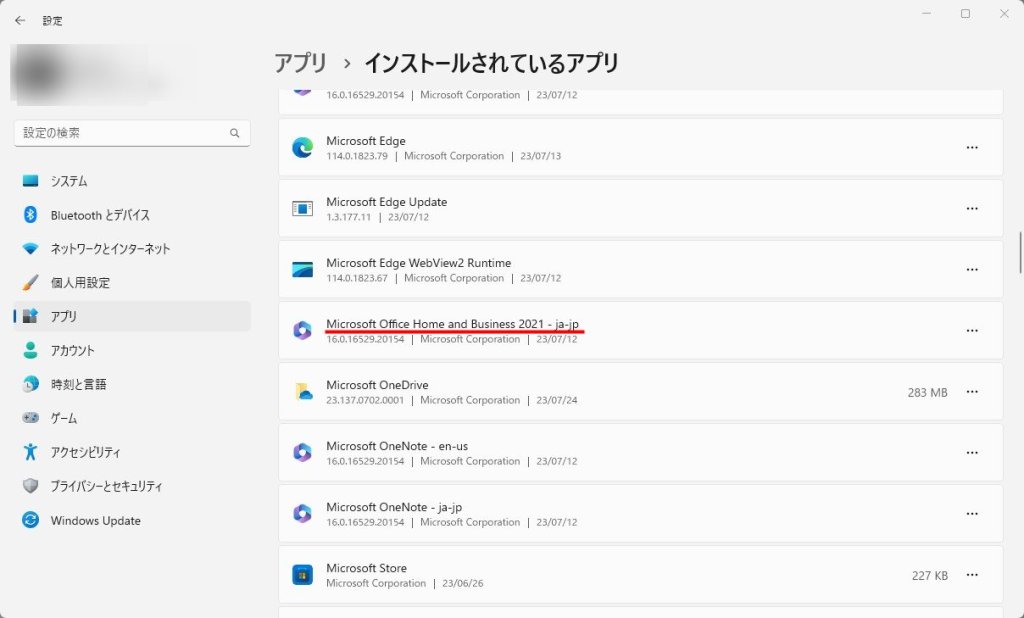
Task: Click the 設定 window title
Action: pyautogui.click(x=52, y=21)
